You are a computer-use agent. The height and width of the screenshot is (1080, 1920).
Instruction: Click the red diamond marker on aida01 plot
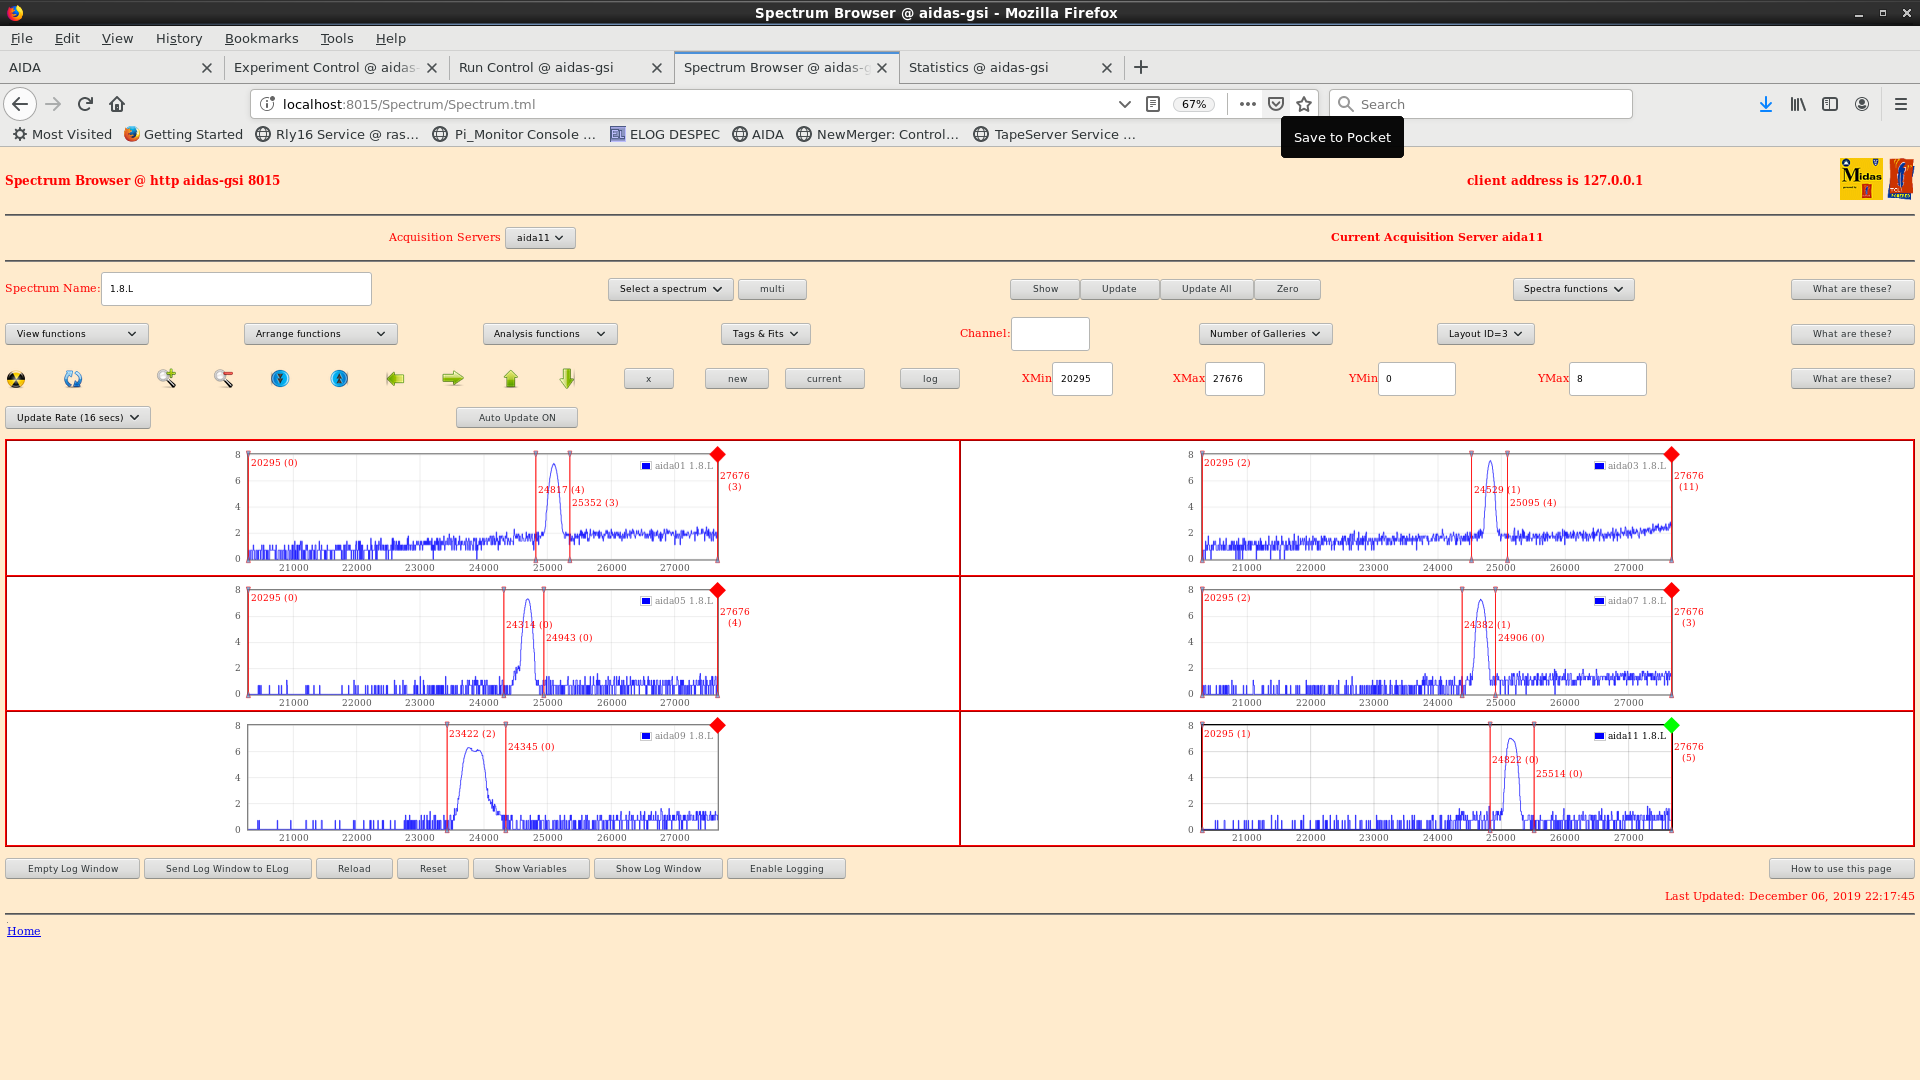717,454
